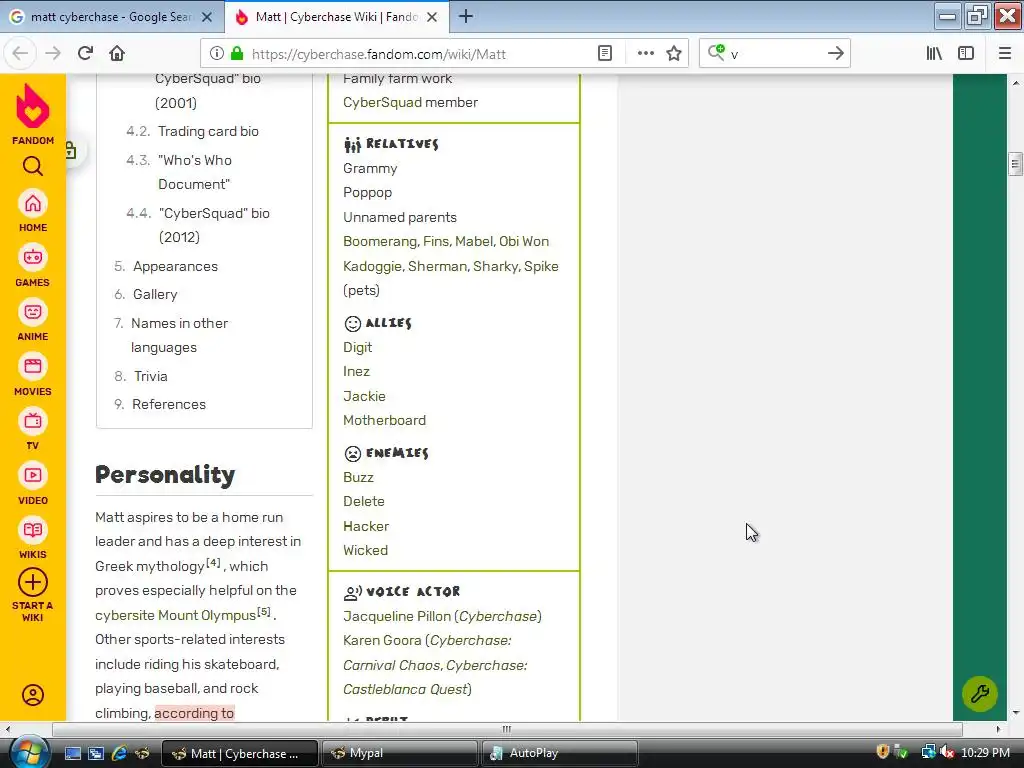The image size is (1024, 768).
Task: Switch to the matt cyberchase Google Search tab
Action: coord(112,17)
